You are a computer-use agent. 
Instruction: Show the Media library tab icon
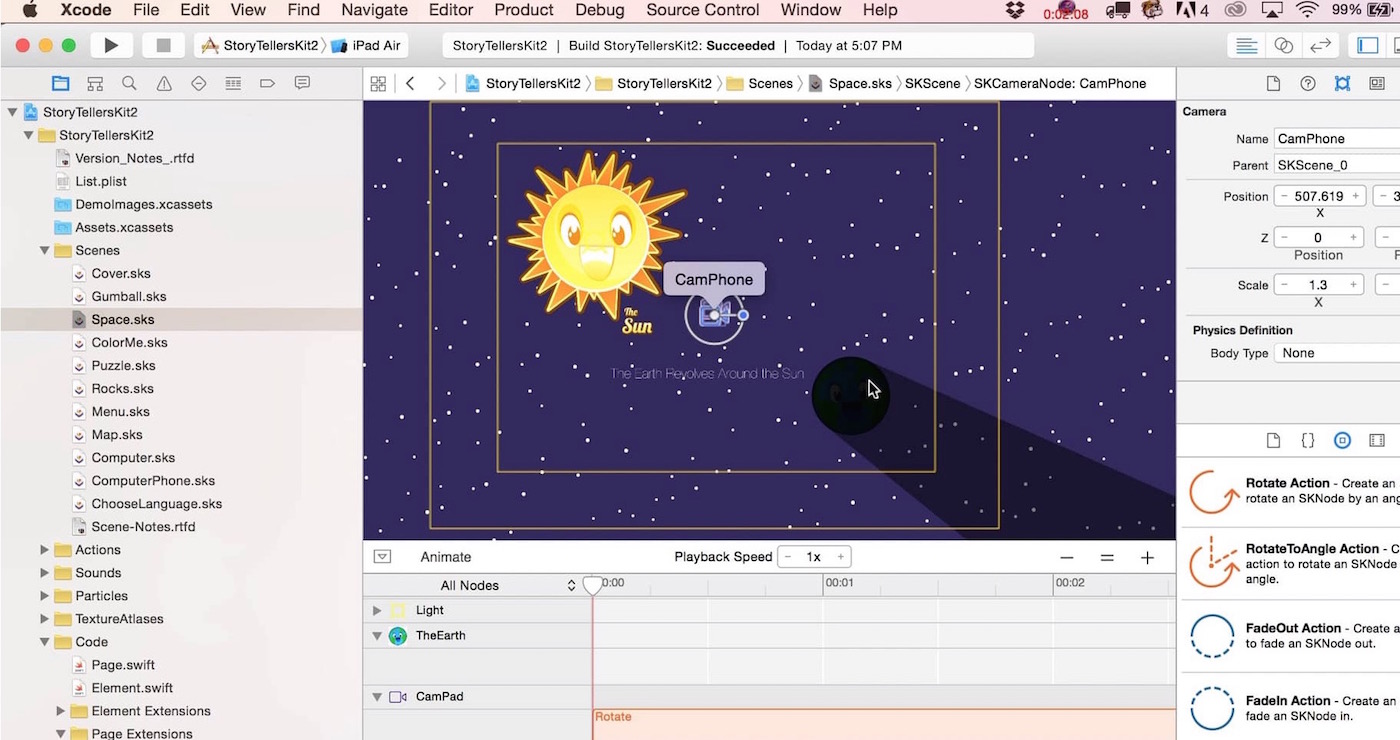(x=1377, y=440)
